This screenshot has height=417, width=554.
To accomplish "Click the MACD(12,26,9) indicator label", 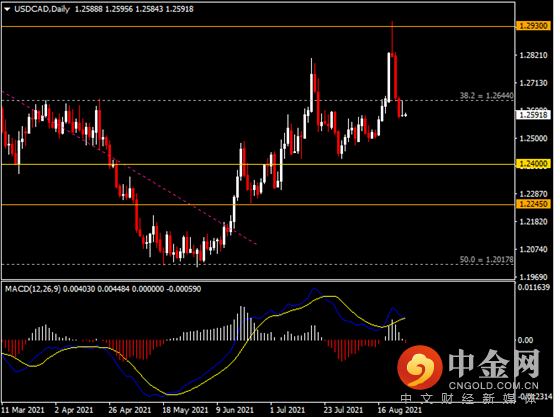I will (33, 289).
